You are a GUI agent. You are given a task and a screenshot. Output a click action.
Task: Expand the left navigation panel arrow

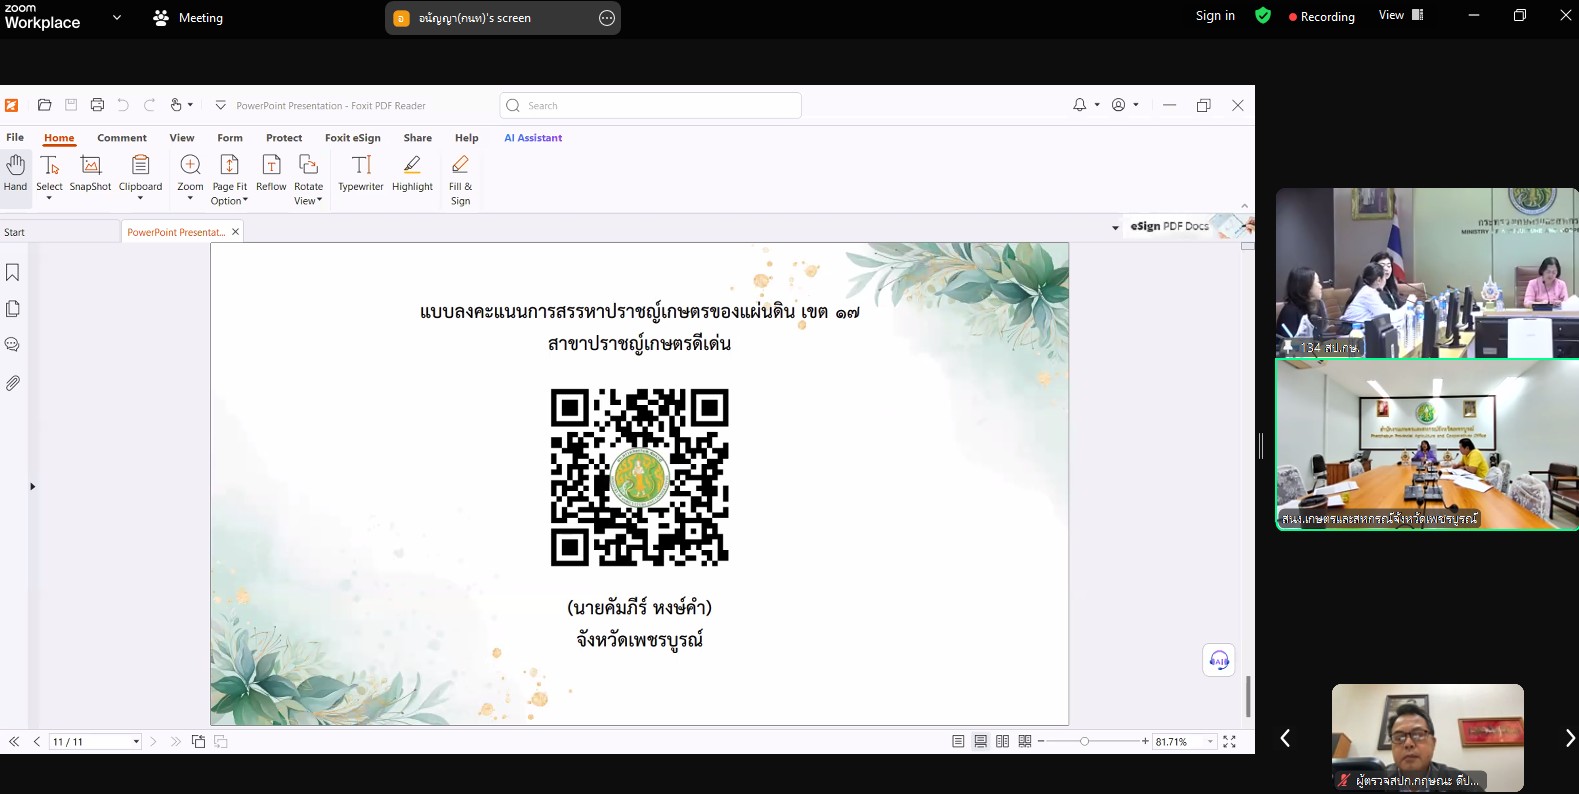click(x=32, y=487)
